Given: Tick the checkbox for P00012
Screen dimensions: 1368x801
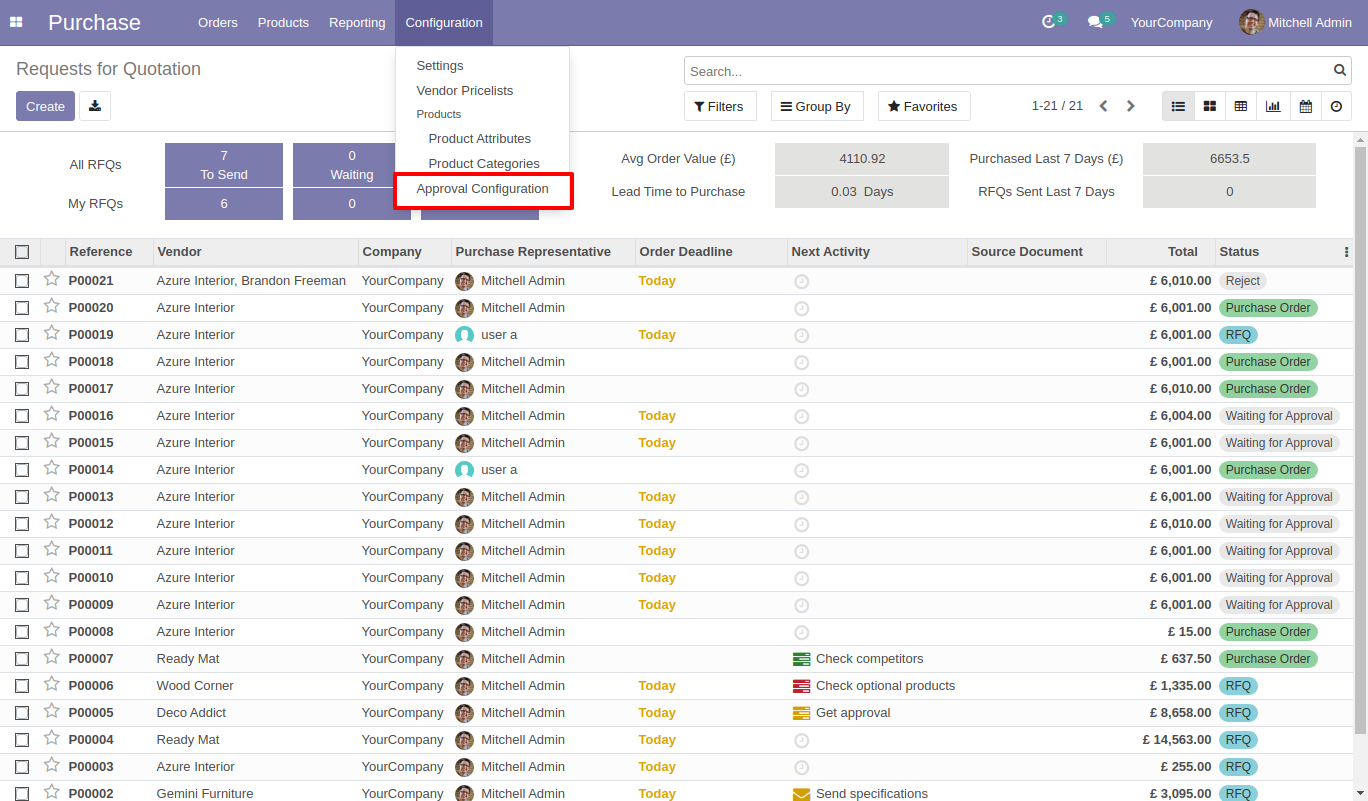Looking at the screenshot, I should tap(22, 524).
